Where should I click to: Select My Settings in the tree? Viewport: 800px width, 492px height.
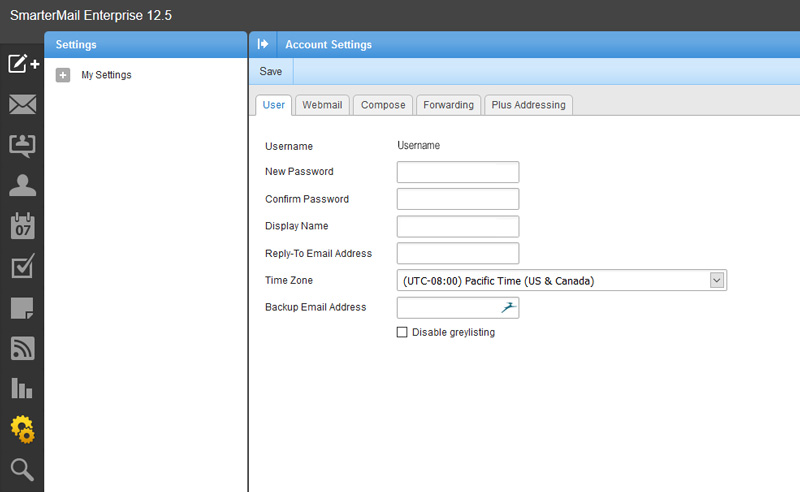106,75
